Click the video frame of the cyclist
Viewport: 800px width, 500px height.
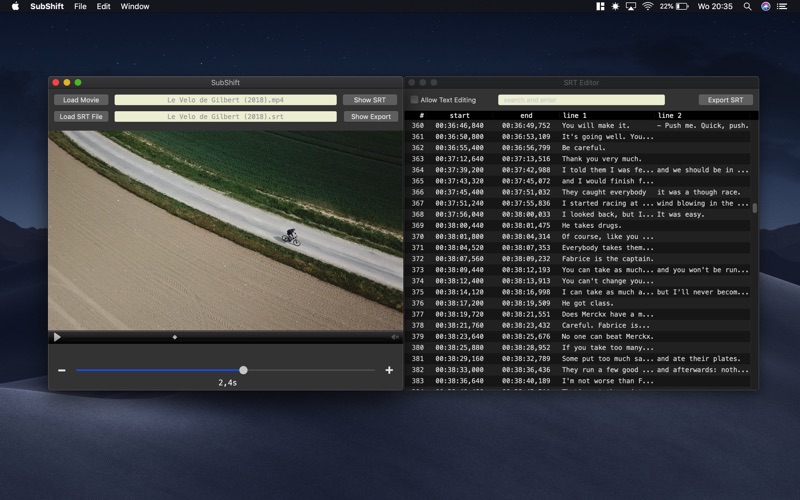[x=226, y=230]
